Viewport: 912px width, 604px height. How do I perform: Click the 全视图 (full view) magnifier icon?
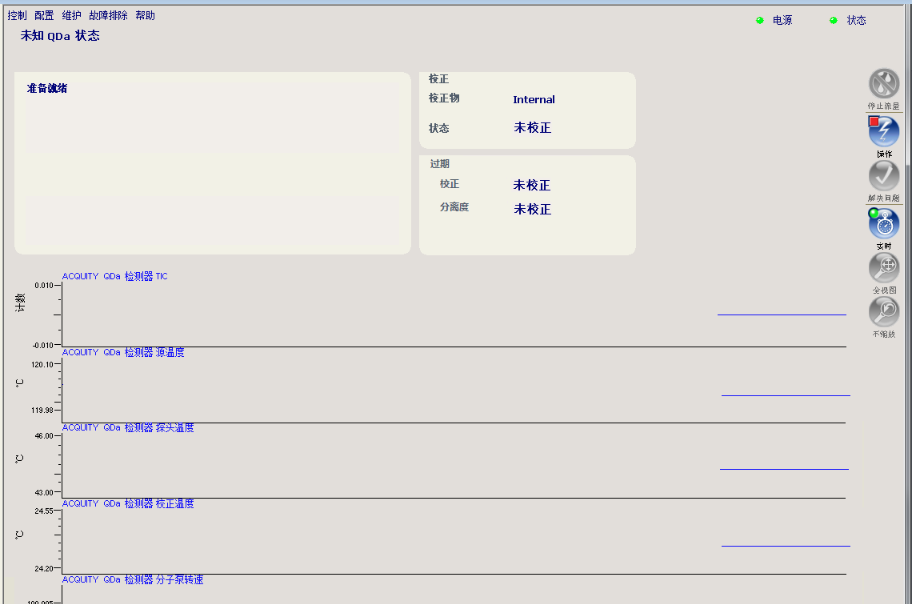coord(883,268)
